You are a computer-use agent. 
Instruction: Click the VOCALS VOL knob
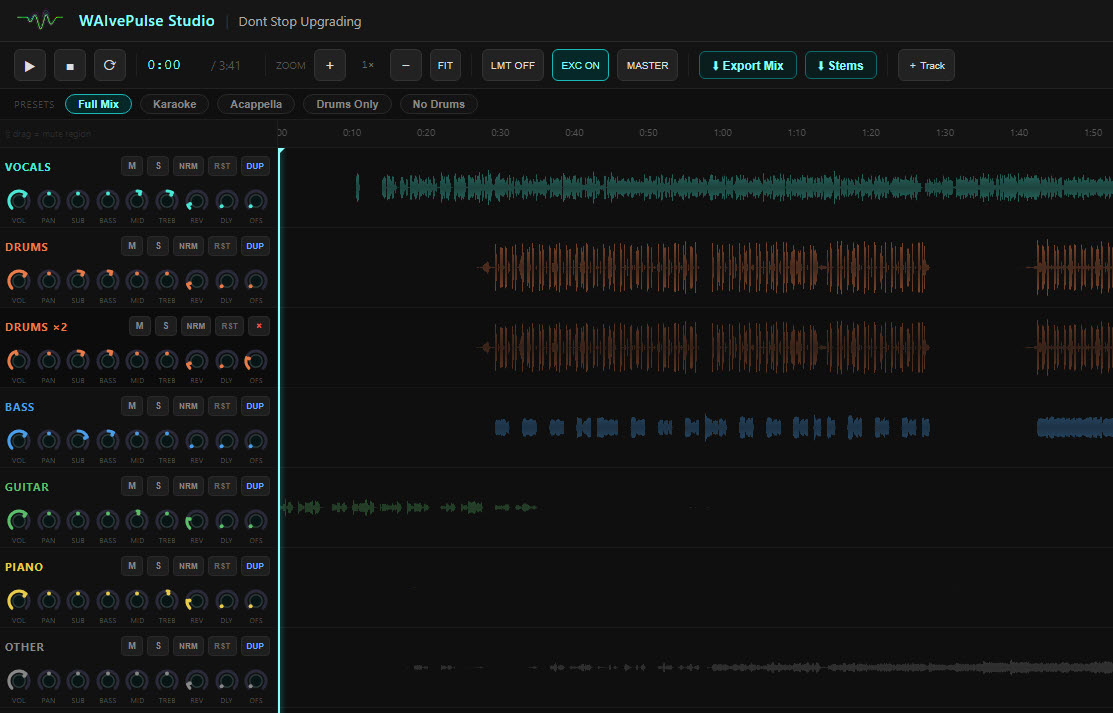point(18,201)
